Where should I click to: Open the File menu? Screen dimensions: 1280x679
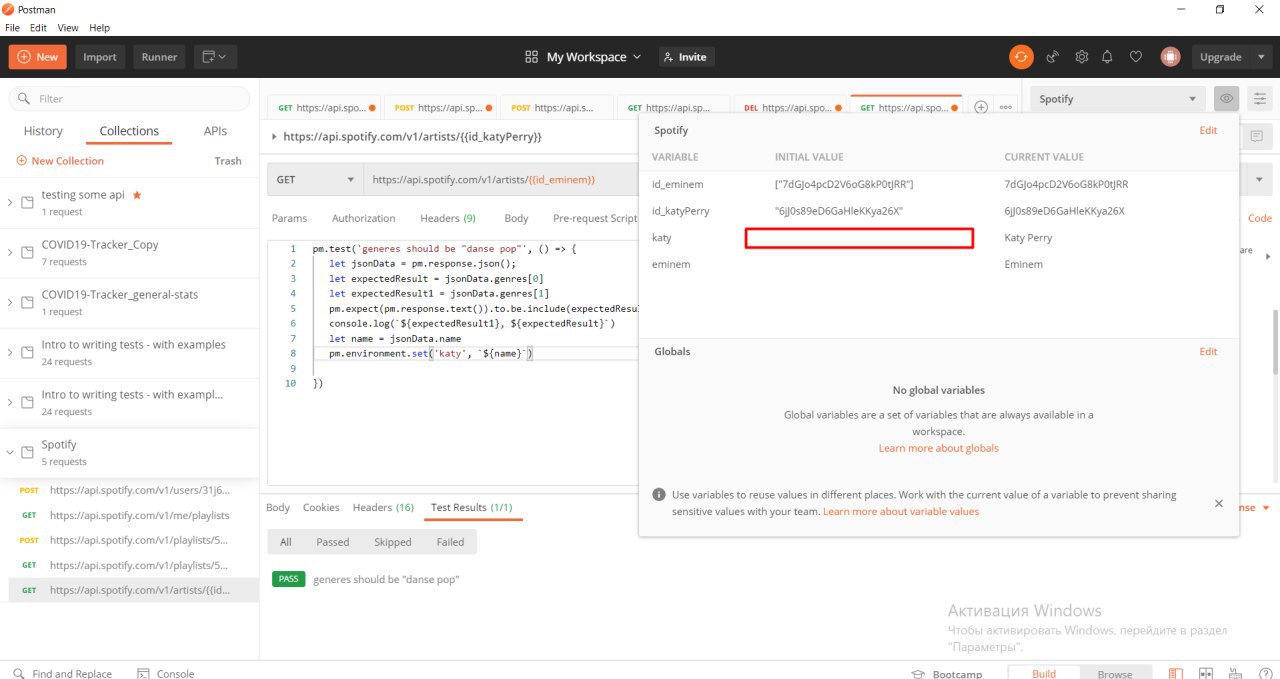tap(12, 28)
